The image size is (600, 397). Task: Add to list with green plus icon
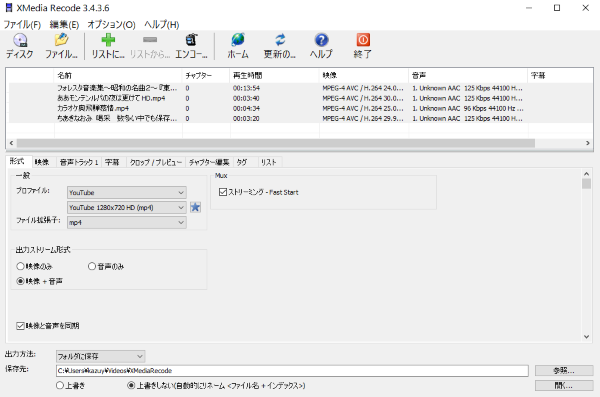pyautogui.click(x=108, y=46)
